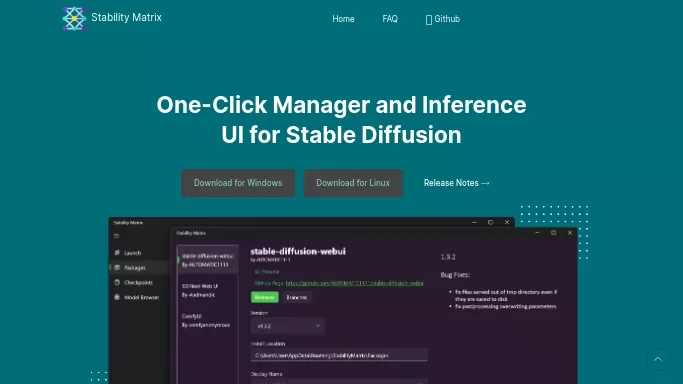Open the Release Notes link
Viewport: 683px width, 384px height.
[x=456, y=183]
